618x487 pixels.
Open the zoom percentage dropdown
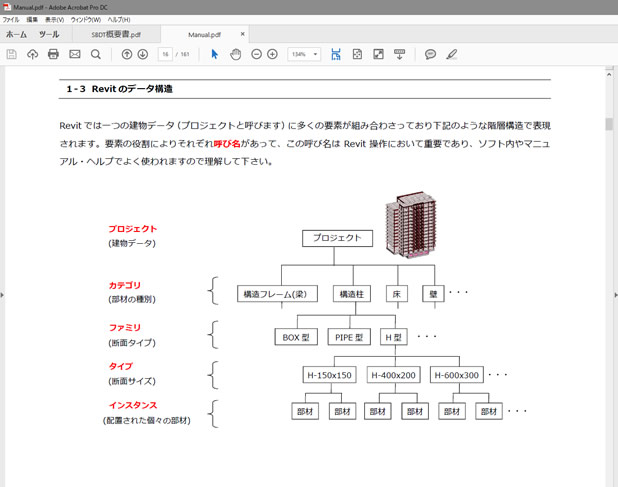tap(315, 54)
